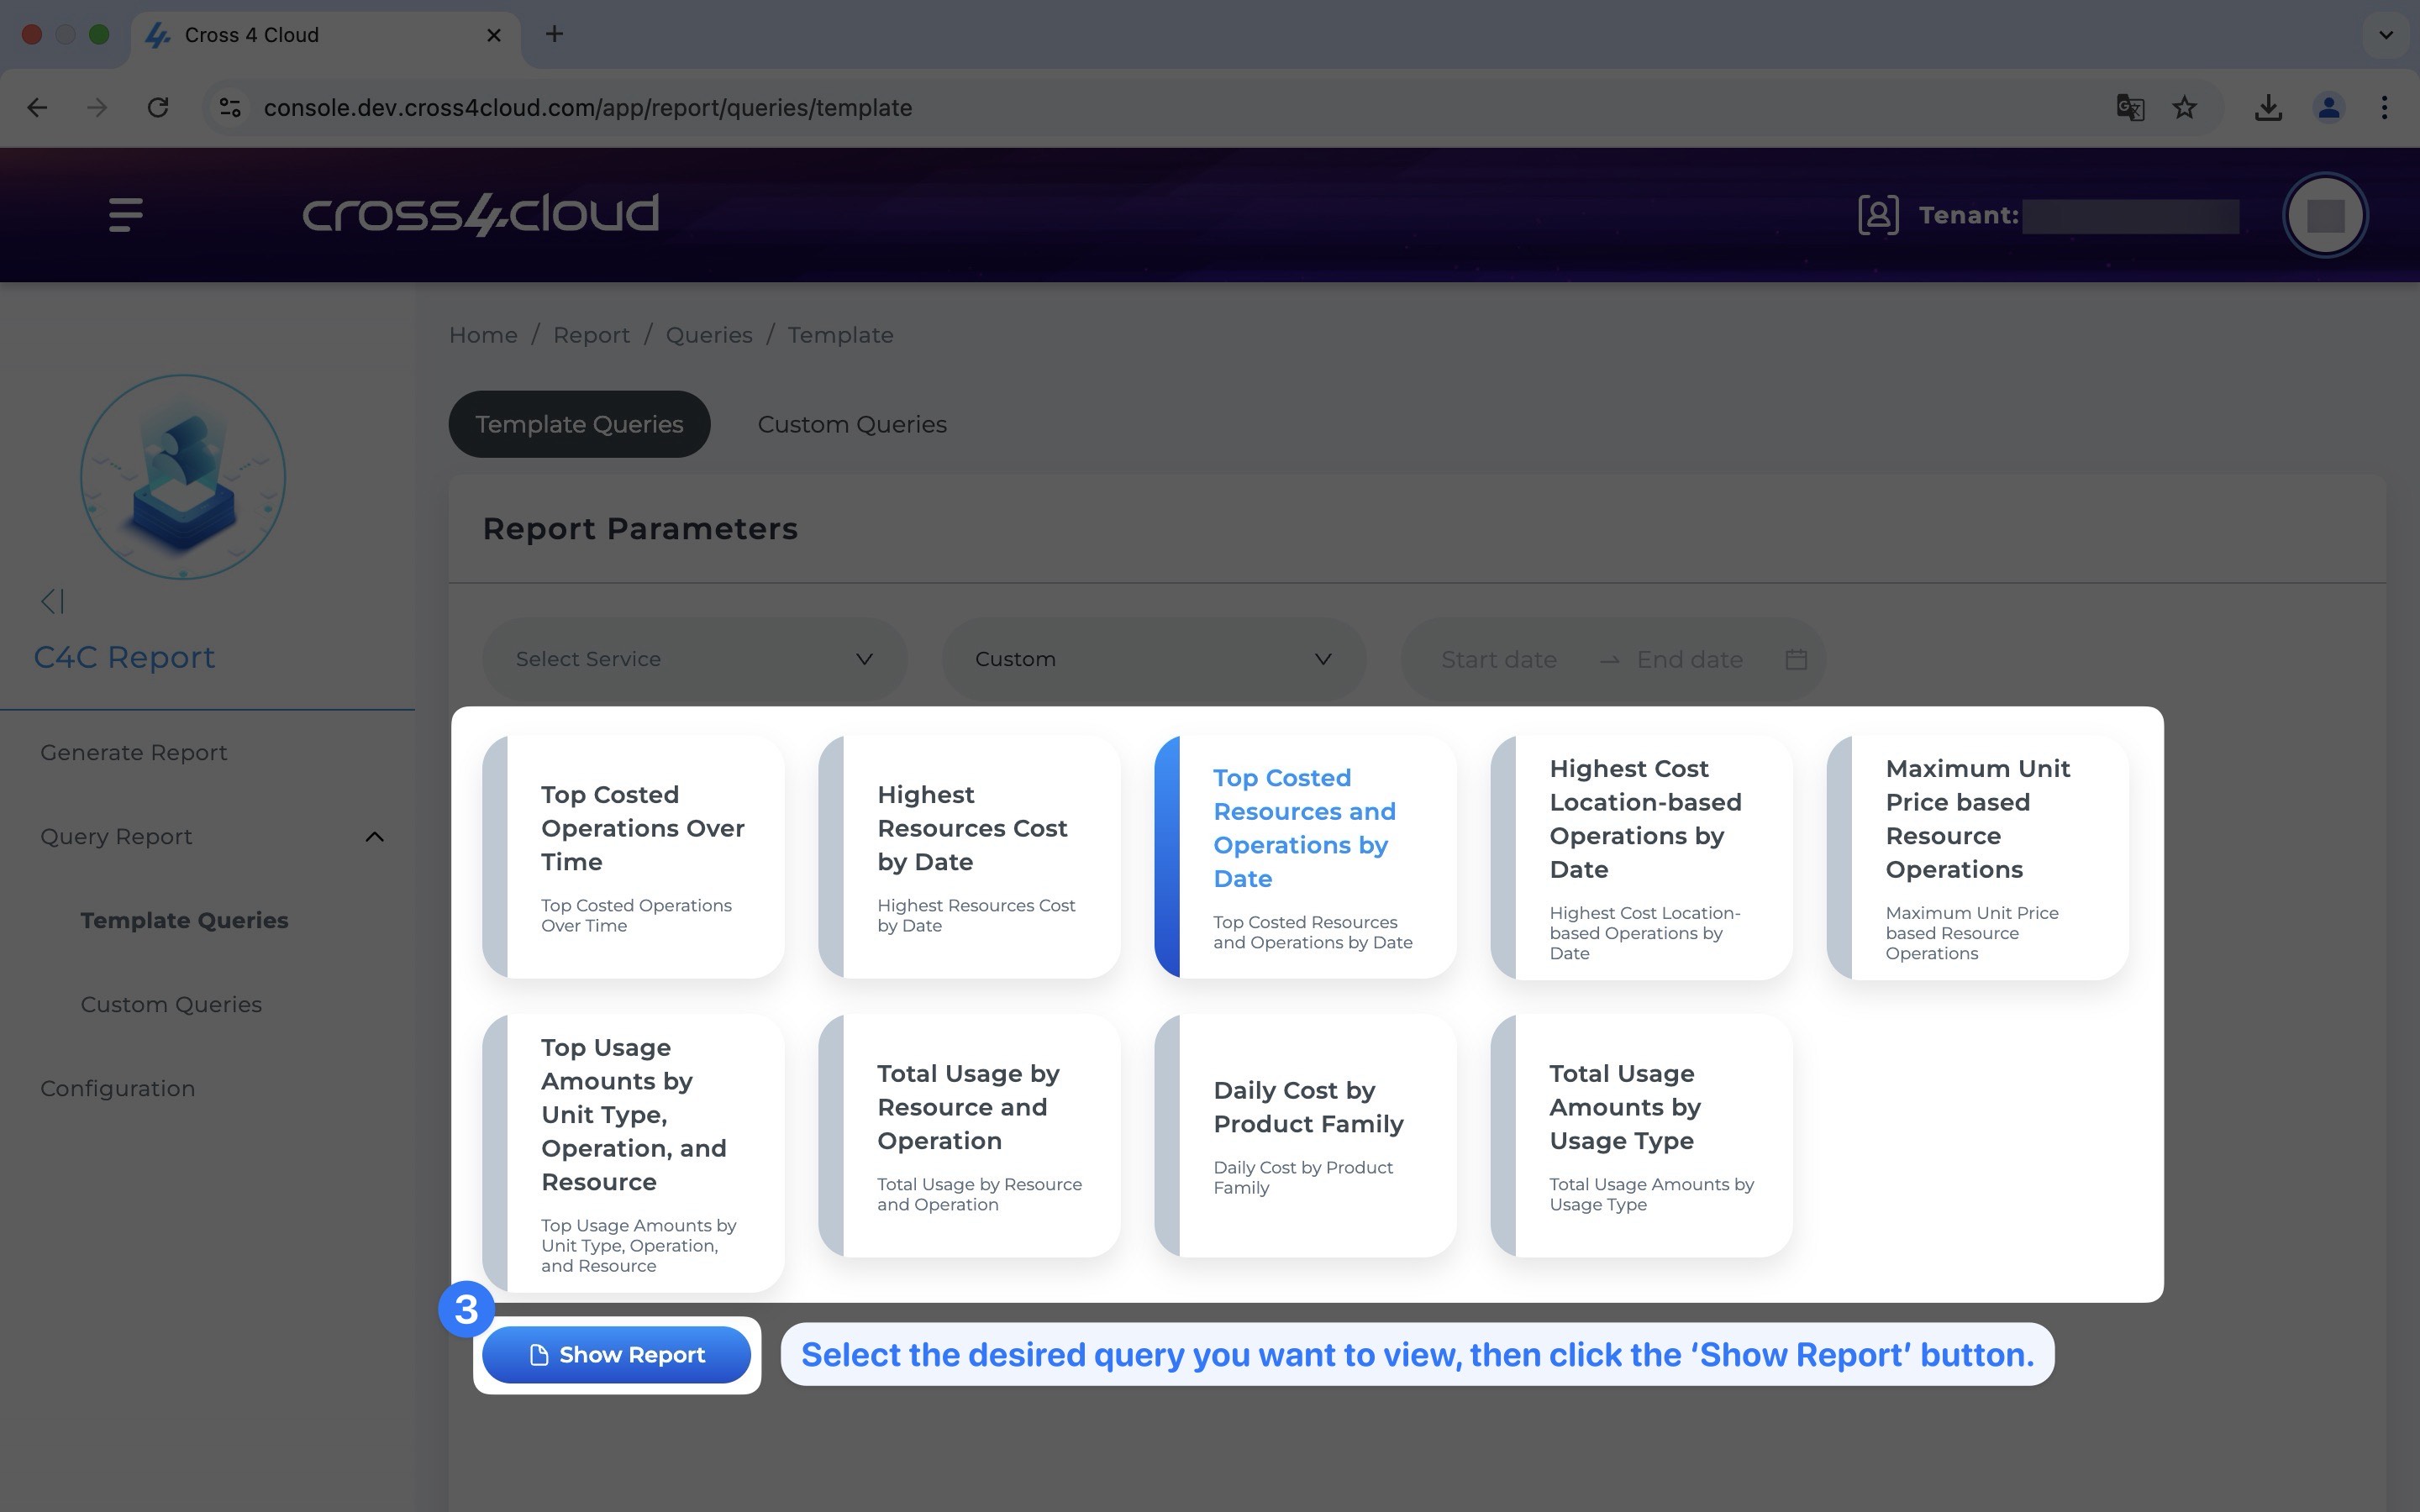Click the tenant profile avatar icon
The width and height of the screenshot is (2420, 1512).
[x=2326, y=214]
